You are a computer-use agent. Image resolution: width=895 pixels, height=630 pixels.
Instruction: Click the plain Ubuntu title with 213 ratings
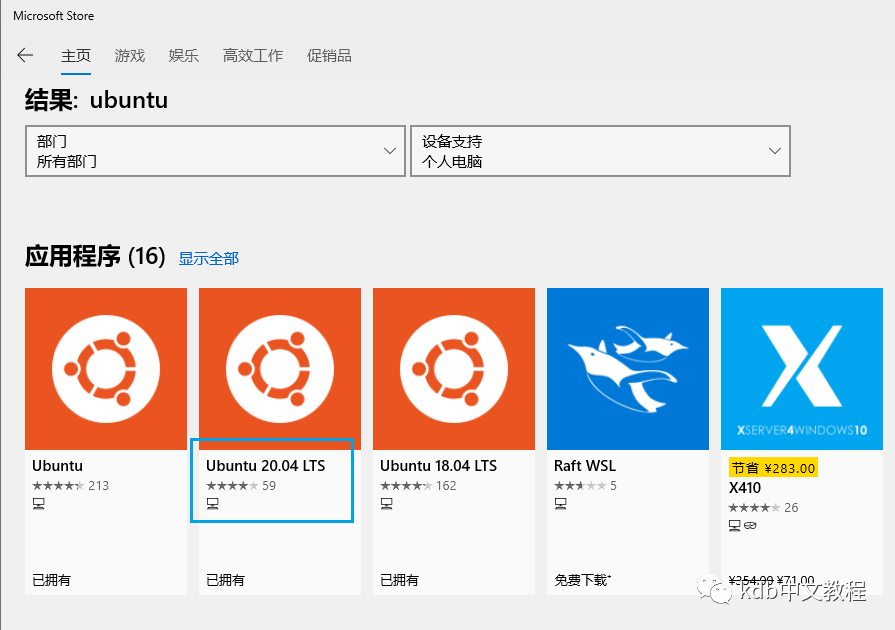point(57,466)
